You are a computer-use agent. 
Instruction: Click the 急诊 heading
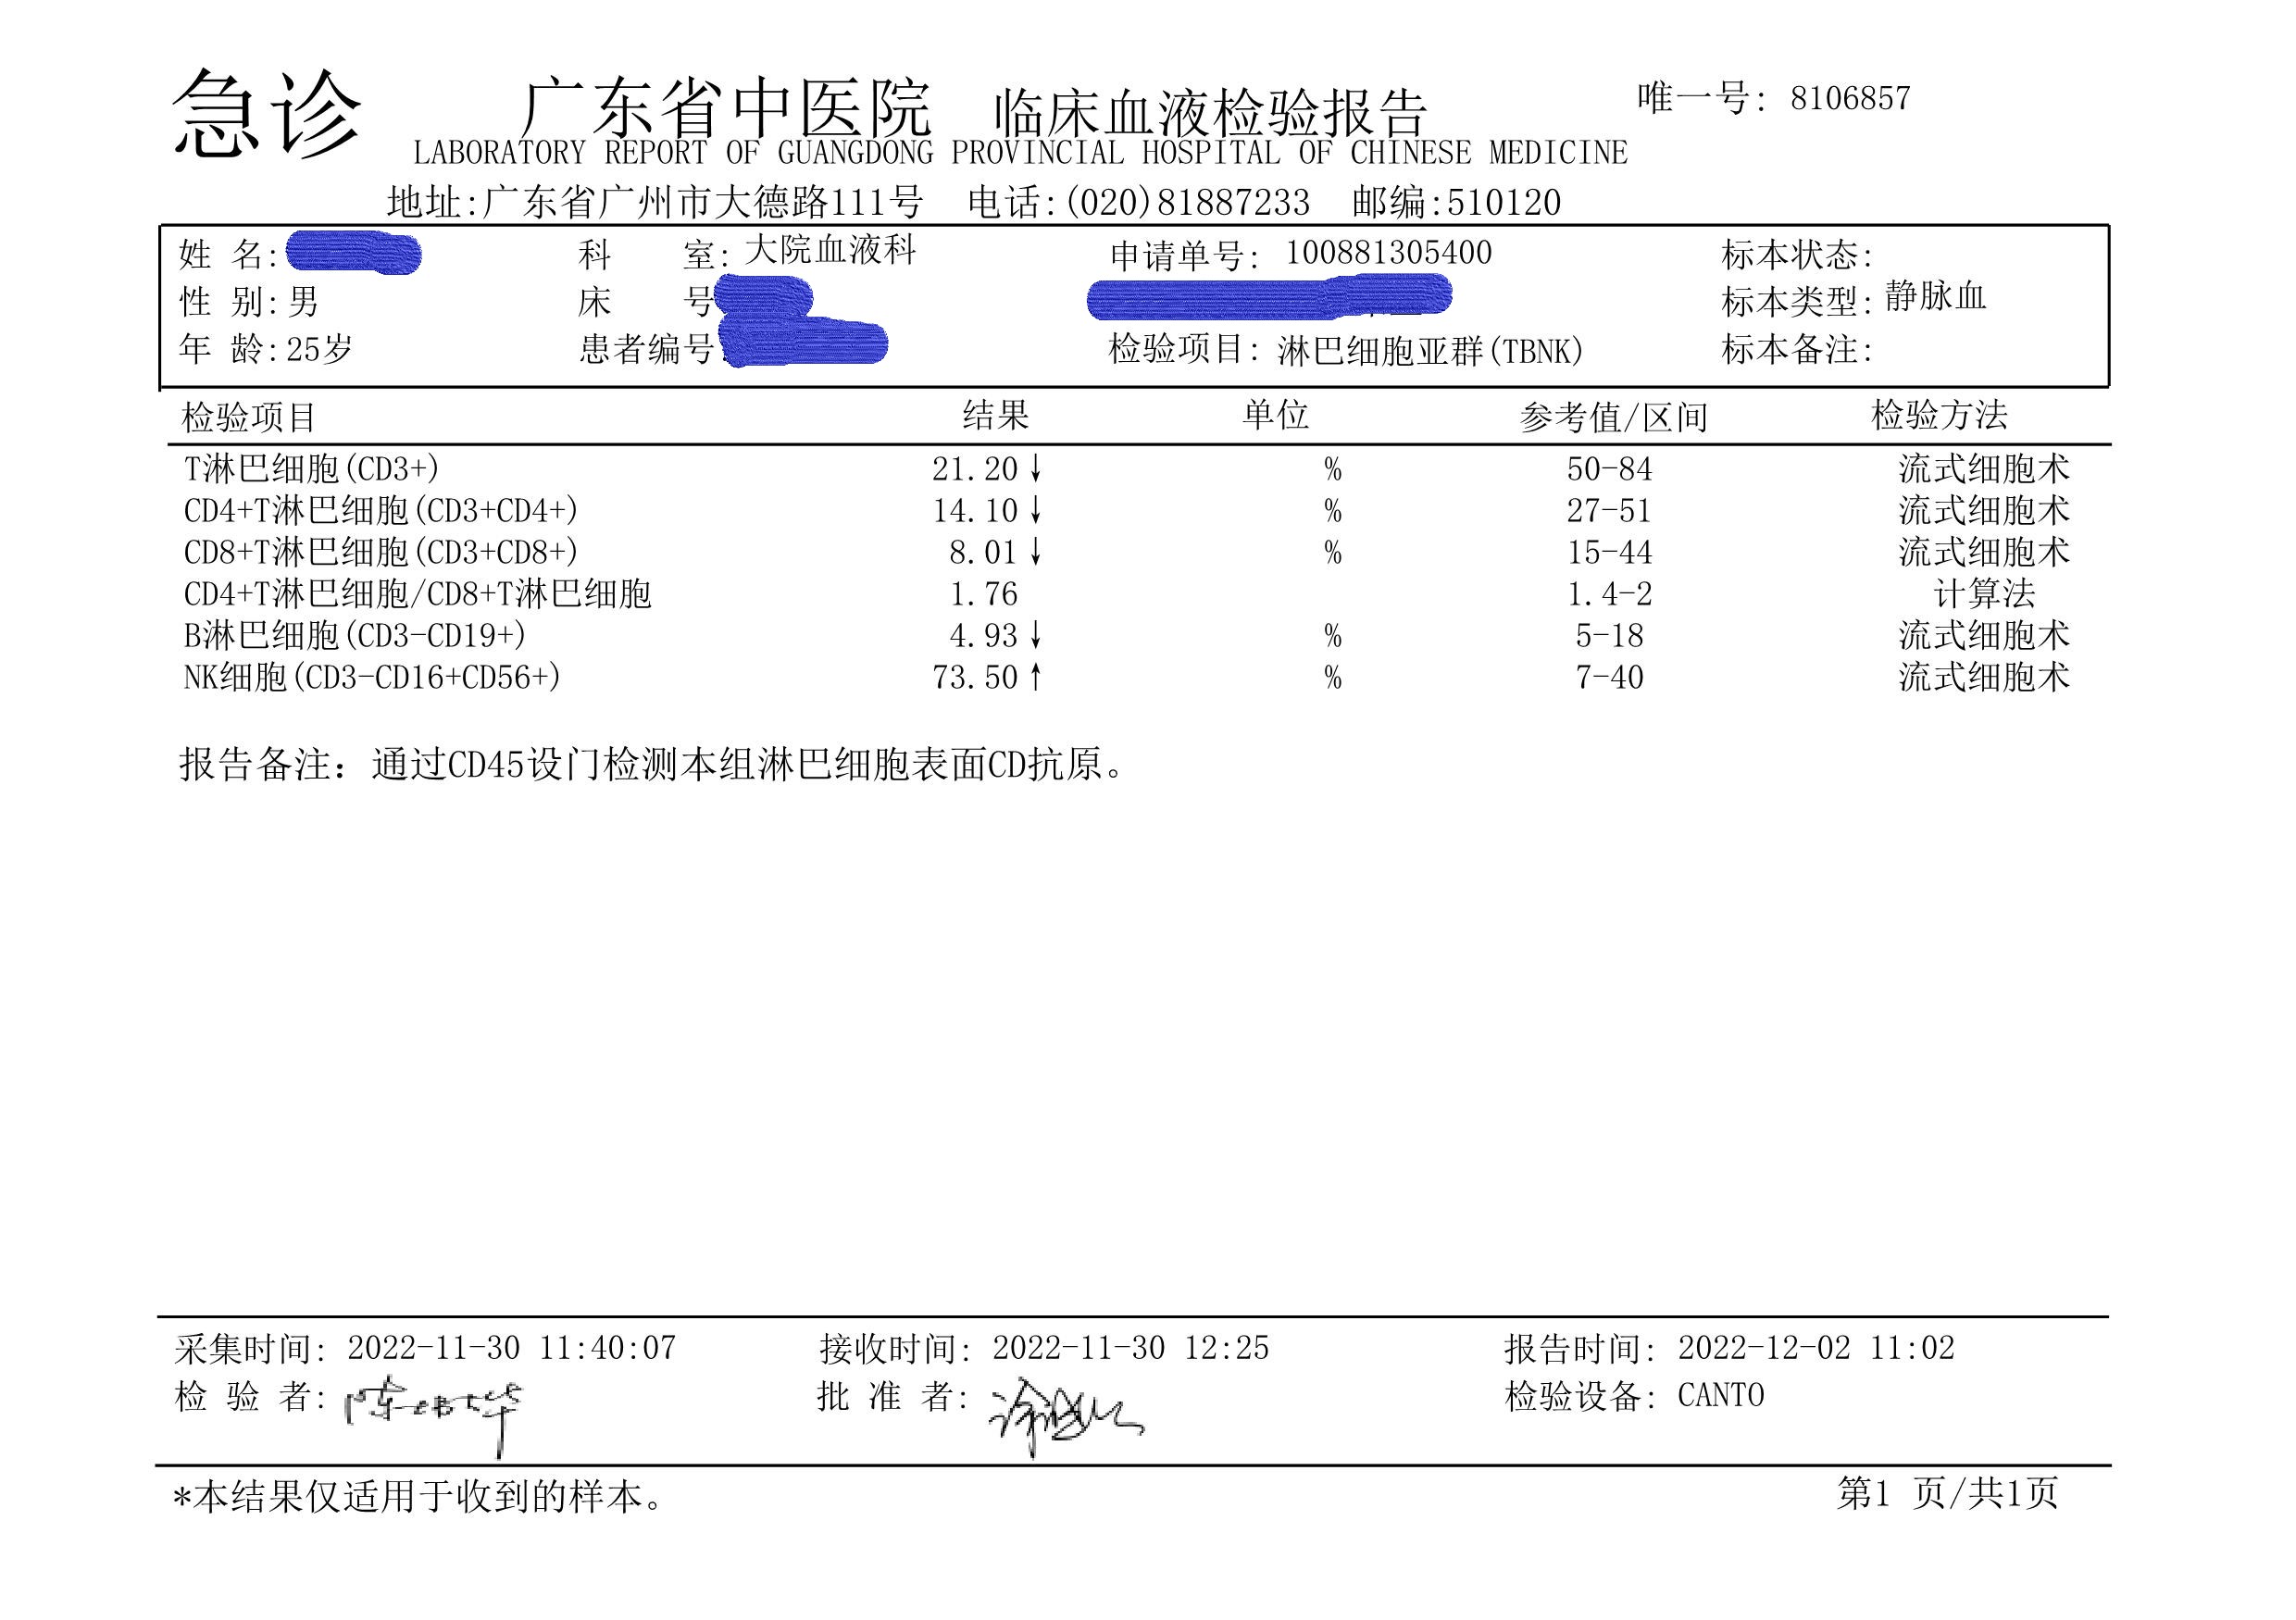pyautogui.click(x=266, y=113)
